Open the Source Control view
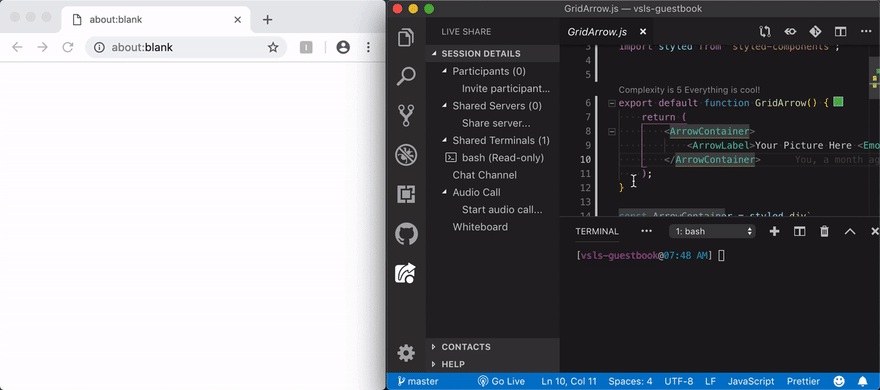The width and height of the screenshot is (880, 390). (x=406, y=116)
